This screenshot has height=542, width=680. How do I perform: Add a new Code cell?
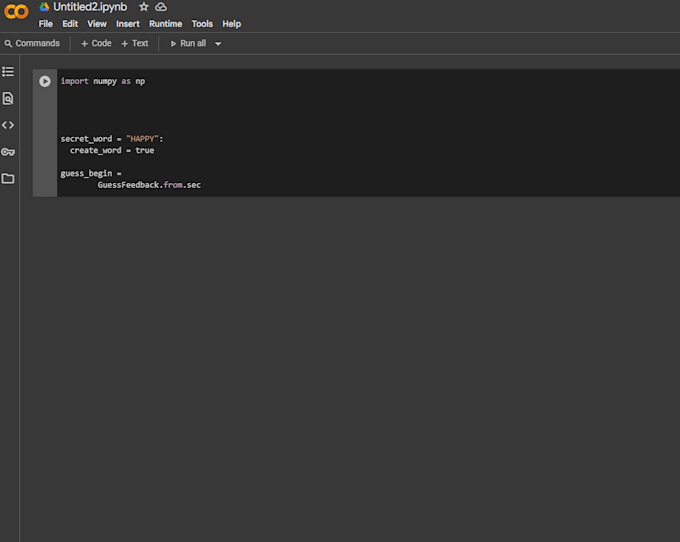click(x=96, y=44)
